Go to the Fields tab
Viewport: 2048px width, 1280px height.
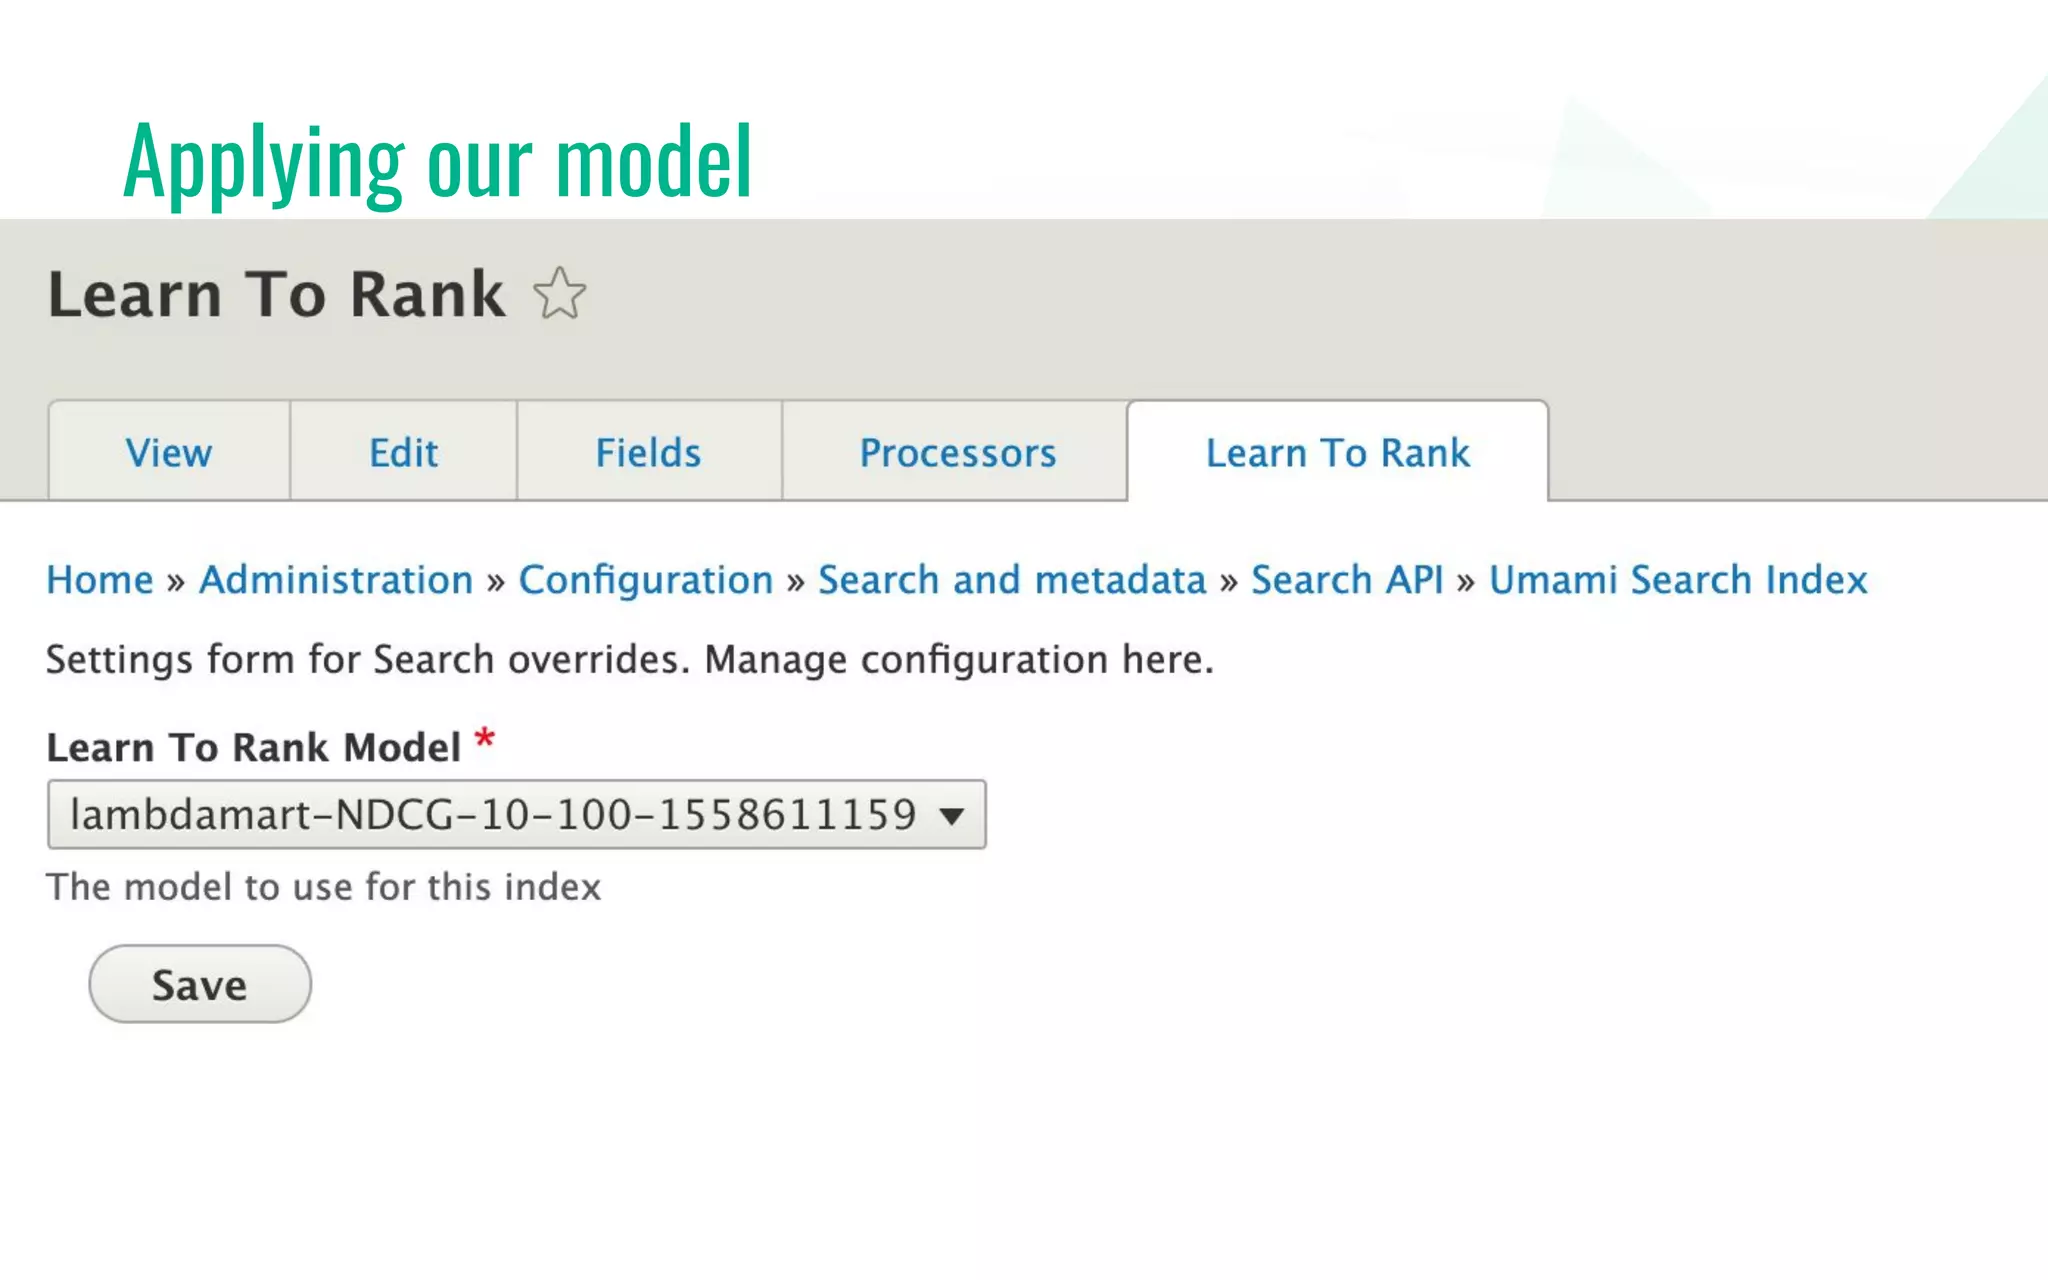click(648, 453)
